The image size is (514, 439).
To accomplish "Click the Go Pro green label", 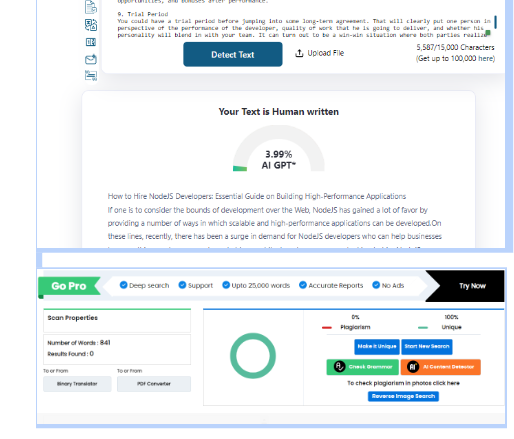I will coord(69,286).
